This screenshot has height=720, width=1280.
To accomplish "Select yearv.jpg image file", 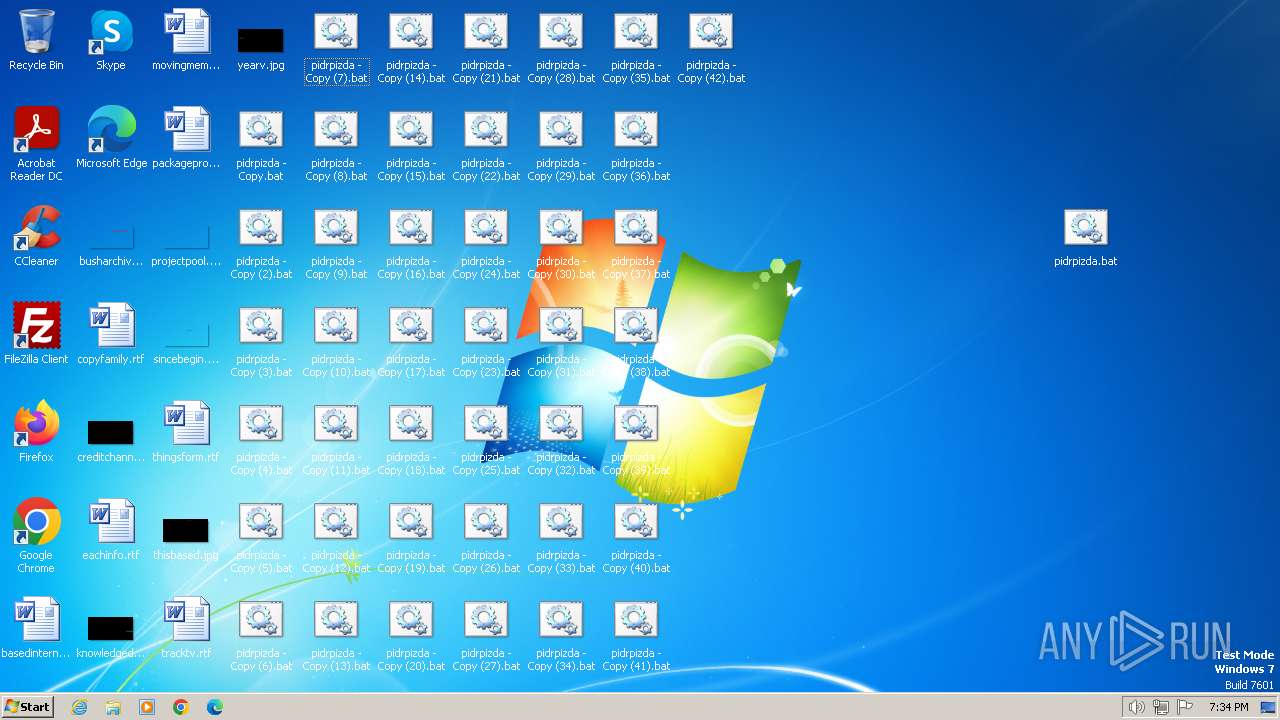I will 261,46.
